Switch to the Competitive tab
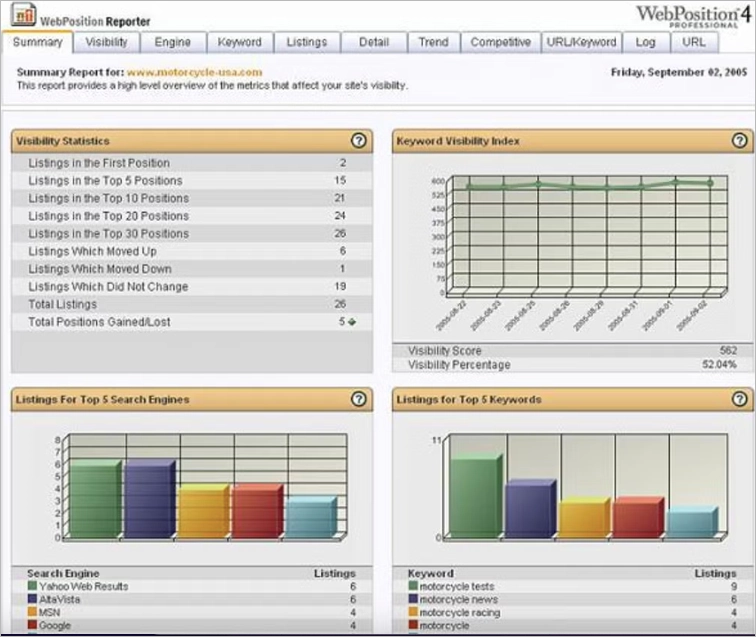 (x=501, y=42)
